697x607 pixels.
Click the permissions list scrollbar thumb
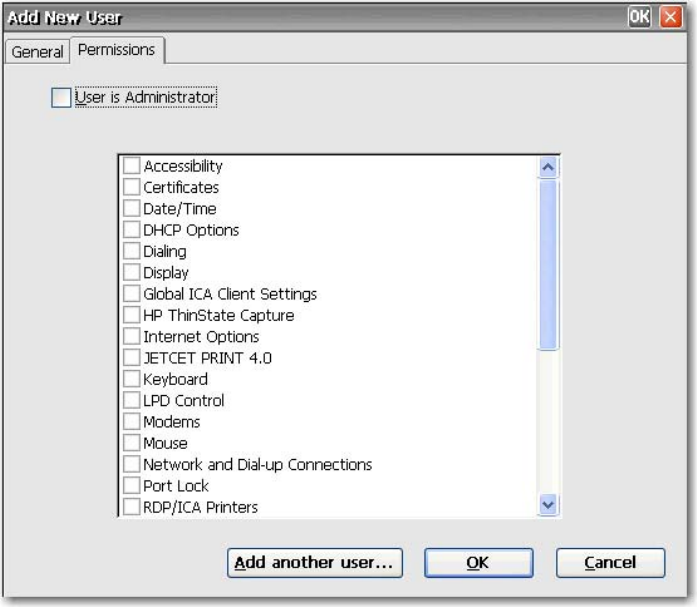(548, 265)
